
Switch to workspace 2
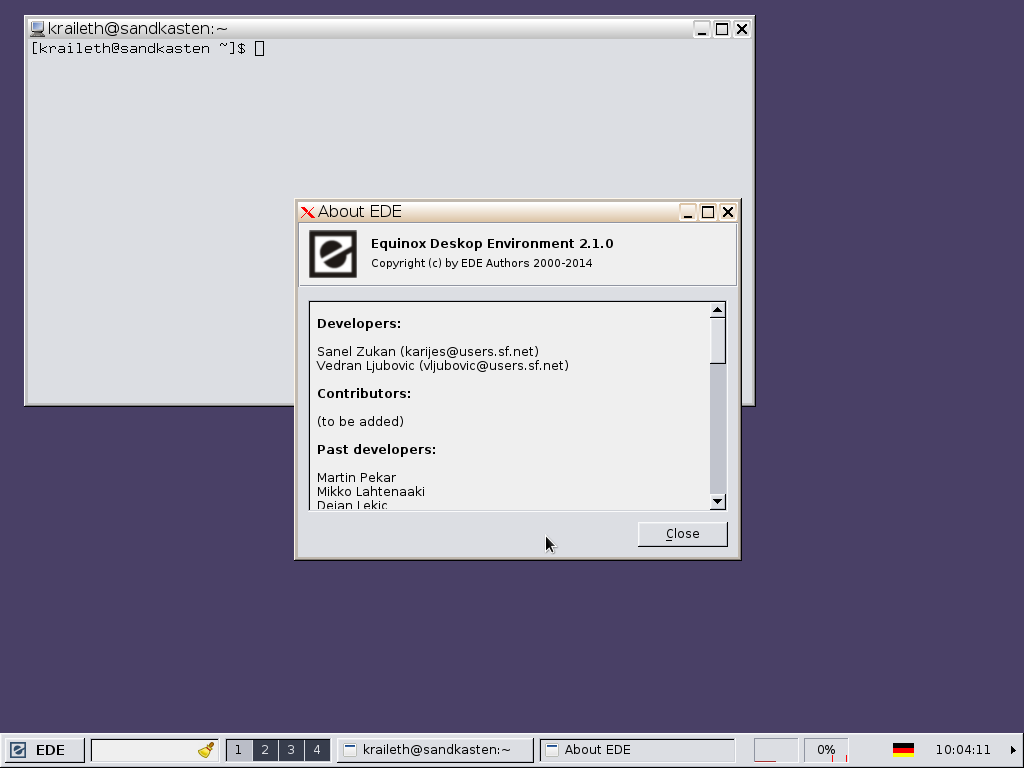coord(265,750)
